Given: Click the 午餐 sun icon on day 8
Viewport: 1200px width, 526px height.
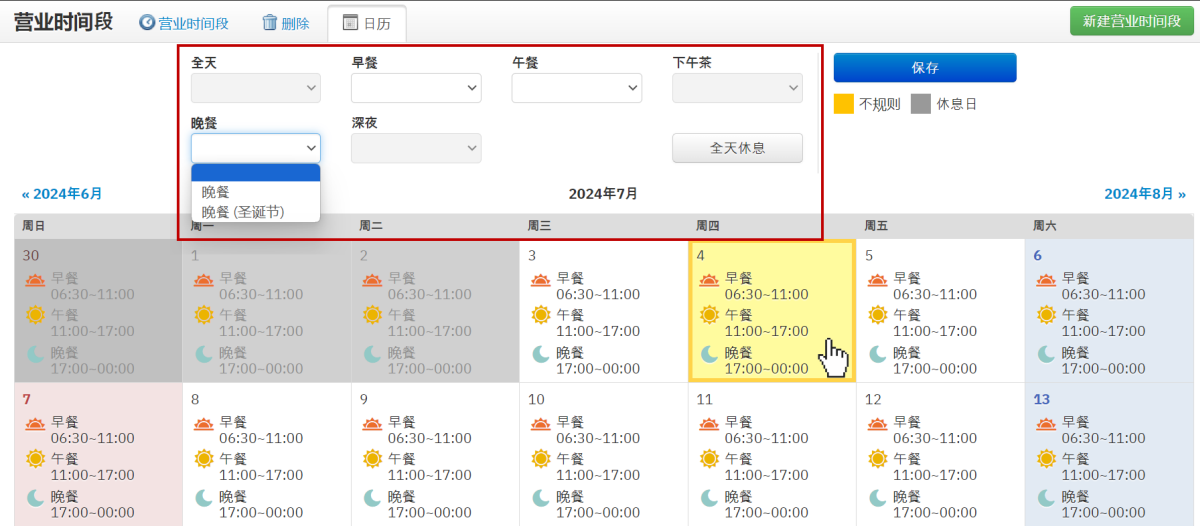Looking at the screenshot, I should (x=204, y=458).
